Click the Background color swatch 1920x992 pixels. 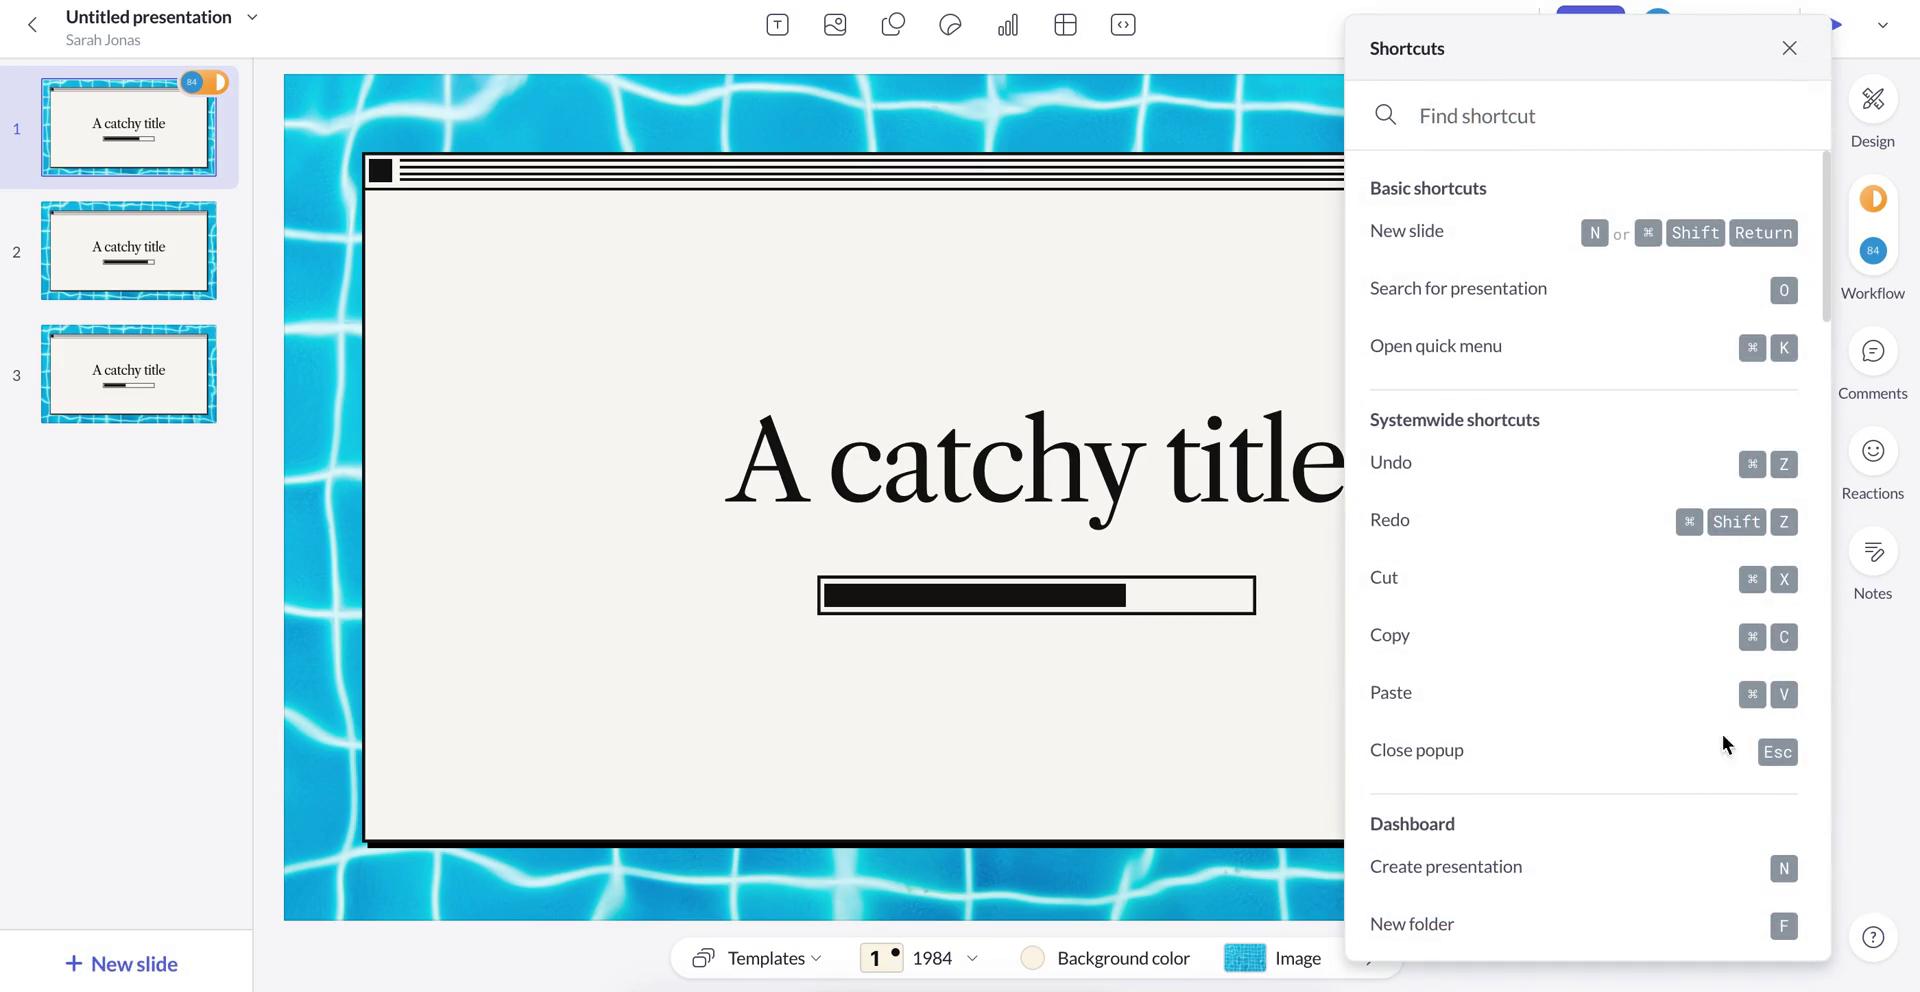click(x=1033, y=958)
